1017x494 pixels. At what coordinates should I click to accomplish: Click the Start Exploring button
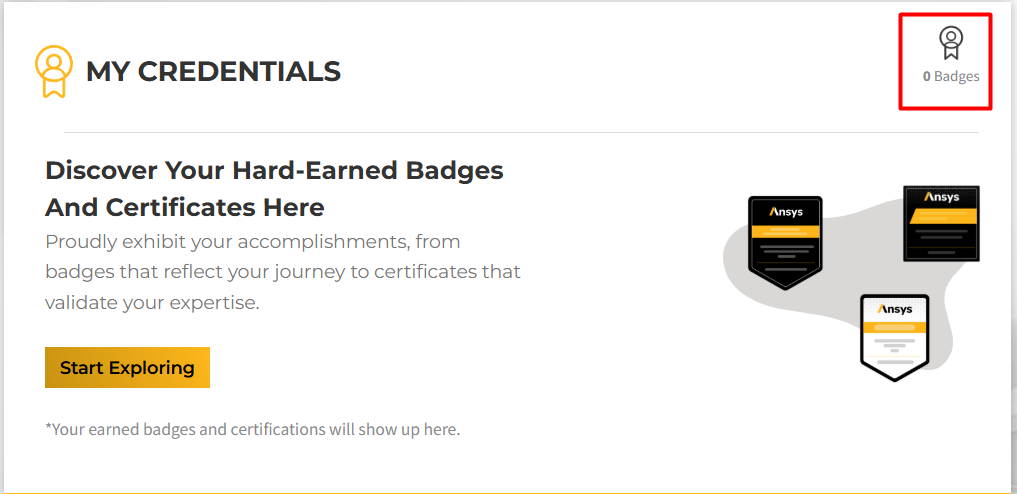click(x=127, y=368)
